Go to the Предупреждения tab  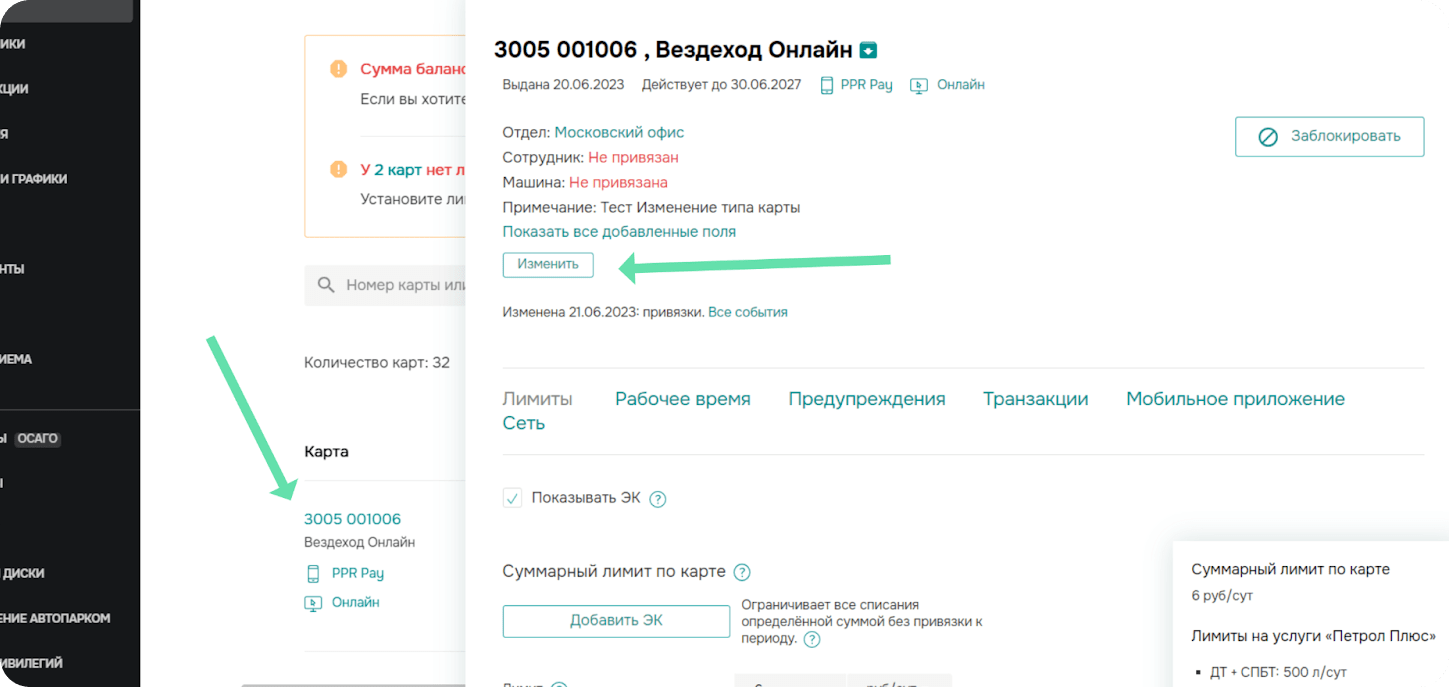866,399
